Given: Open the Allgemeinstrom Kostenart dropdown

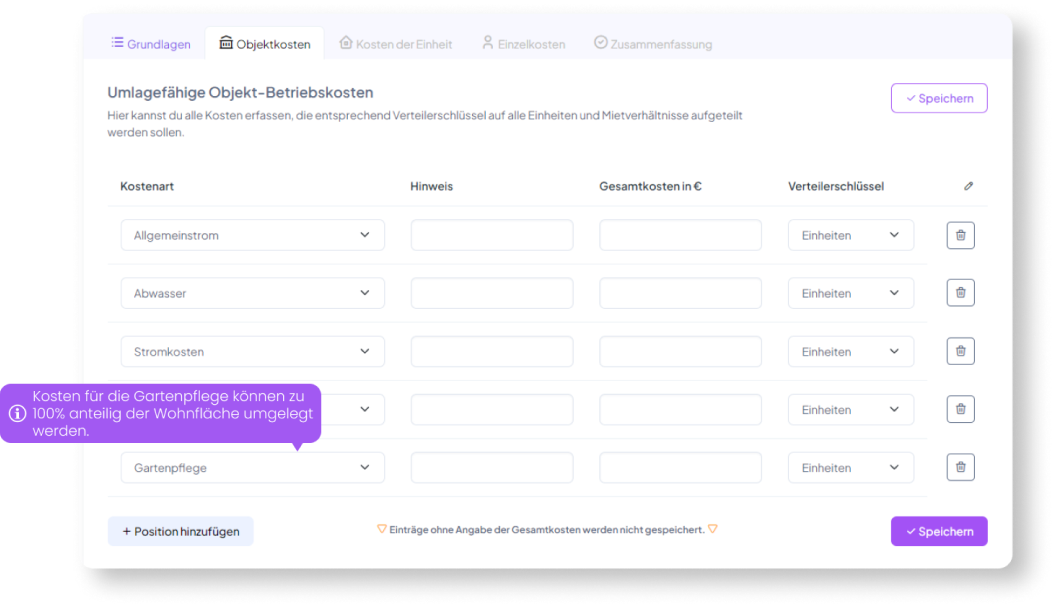Looking at the screenshot, I should pyautogui.click(x=252, y=235).
